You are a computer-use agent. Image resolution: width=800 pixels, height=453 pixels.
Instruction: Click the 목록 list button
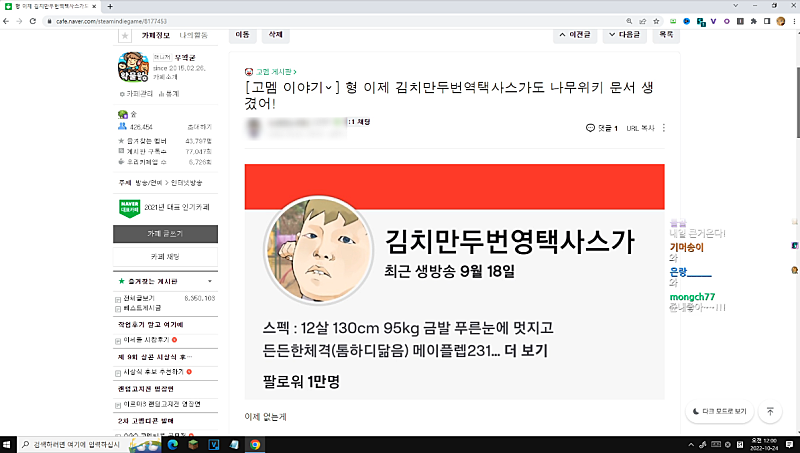666,35
